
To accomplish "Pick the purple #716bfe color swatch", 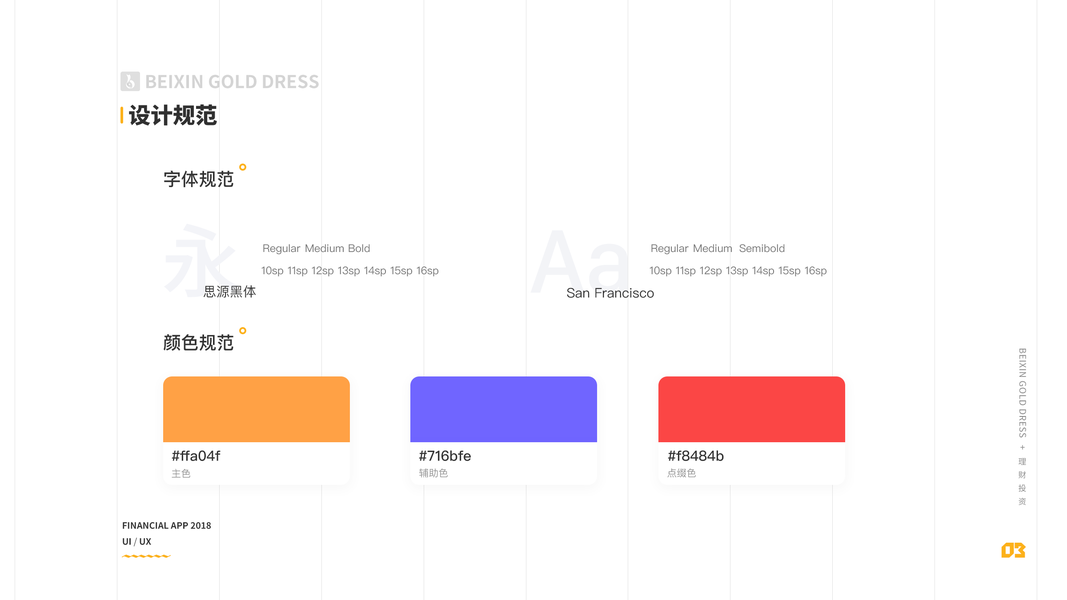I will point(503,409).
